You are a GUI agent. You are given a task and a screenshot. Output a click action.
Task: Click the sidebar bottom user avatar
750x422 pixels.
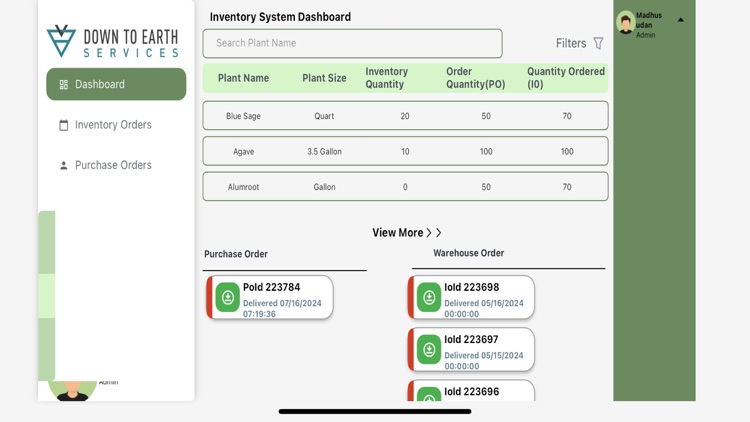(72, 390)
